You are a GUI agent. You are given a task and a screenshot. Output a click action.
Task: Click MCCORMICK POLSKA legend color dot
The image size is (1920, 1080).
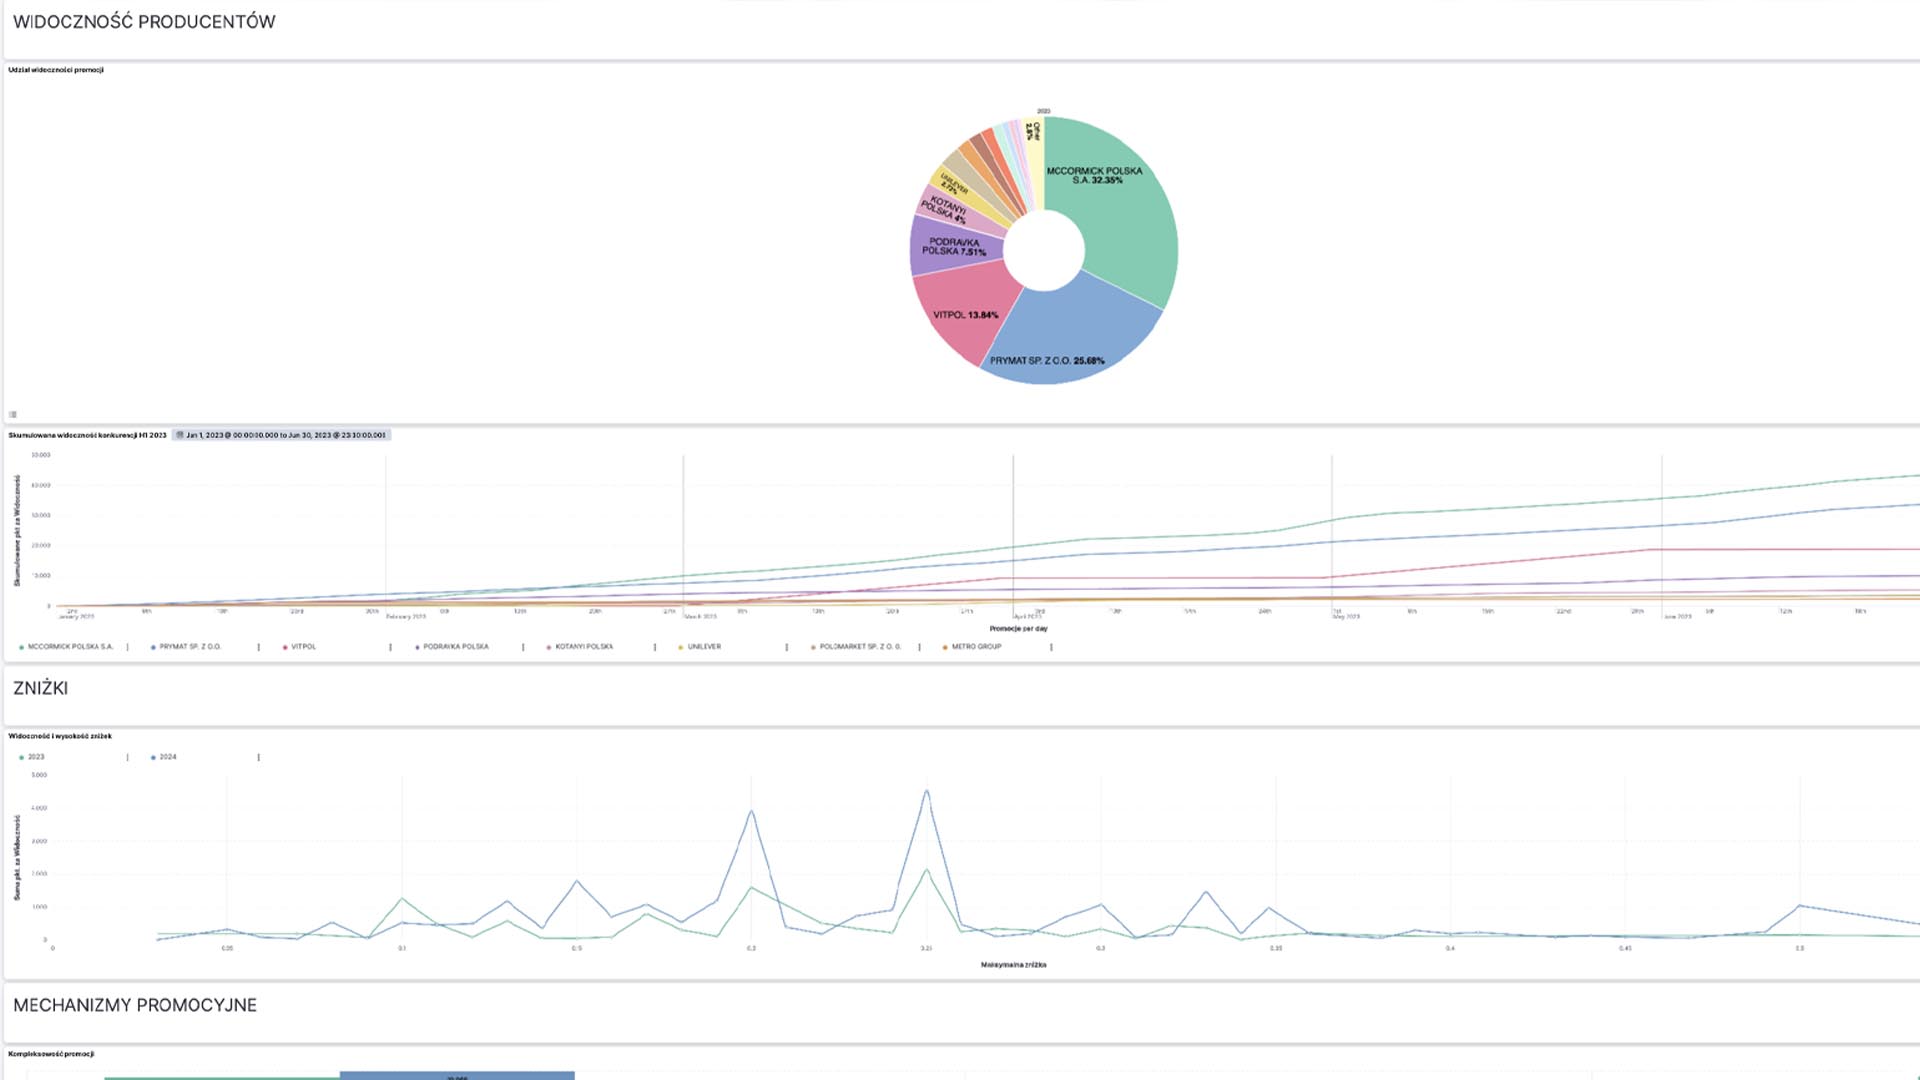(21, 647)
